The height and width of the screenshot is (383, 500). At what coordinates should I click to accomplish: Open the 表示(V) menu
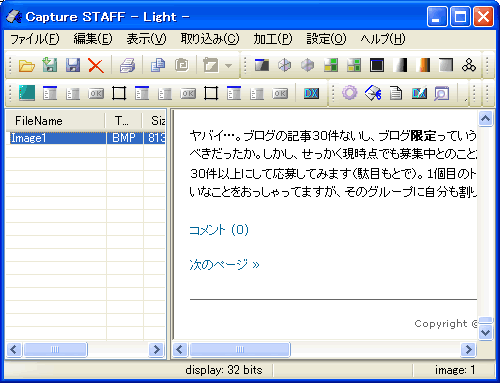pos(146,39)
